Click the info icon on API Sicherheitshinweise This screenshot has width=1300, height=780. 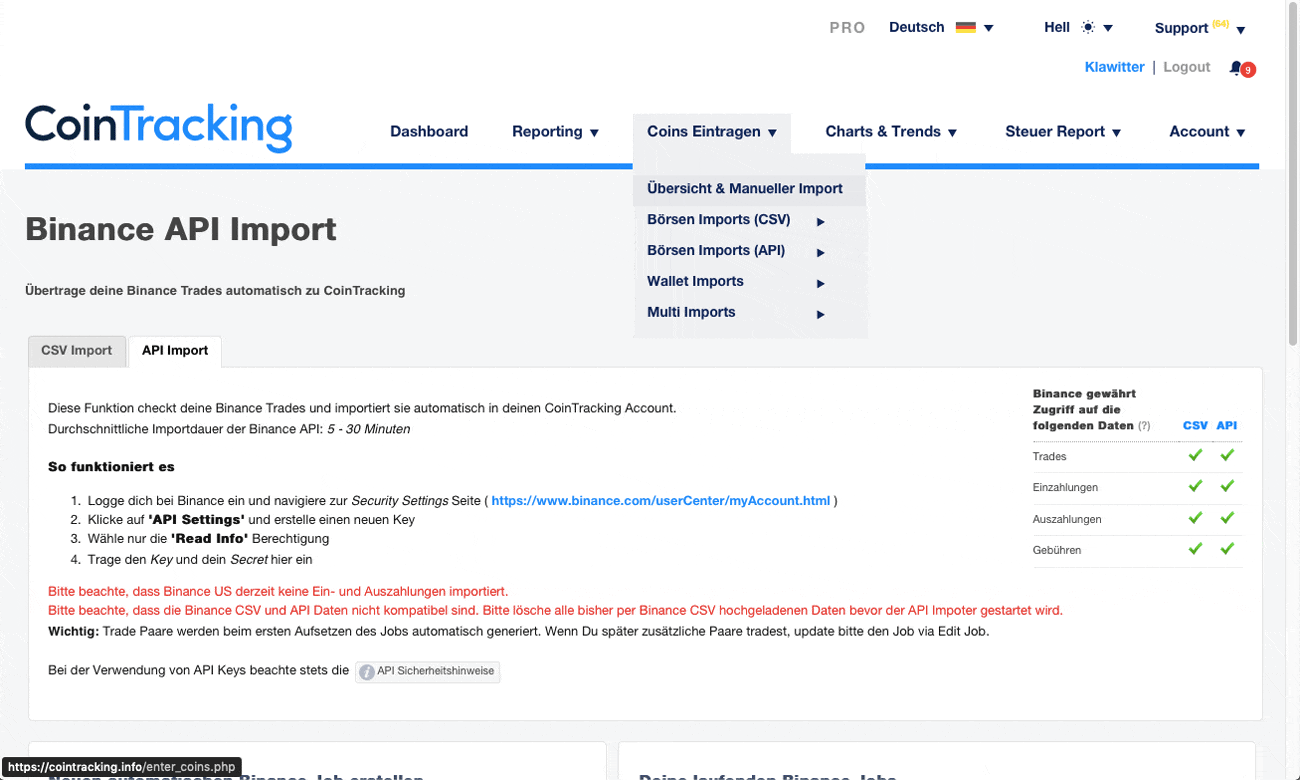(x=368, y=671)
